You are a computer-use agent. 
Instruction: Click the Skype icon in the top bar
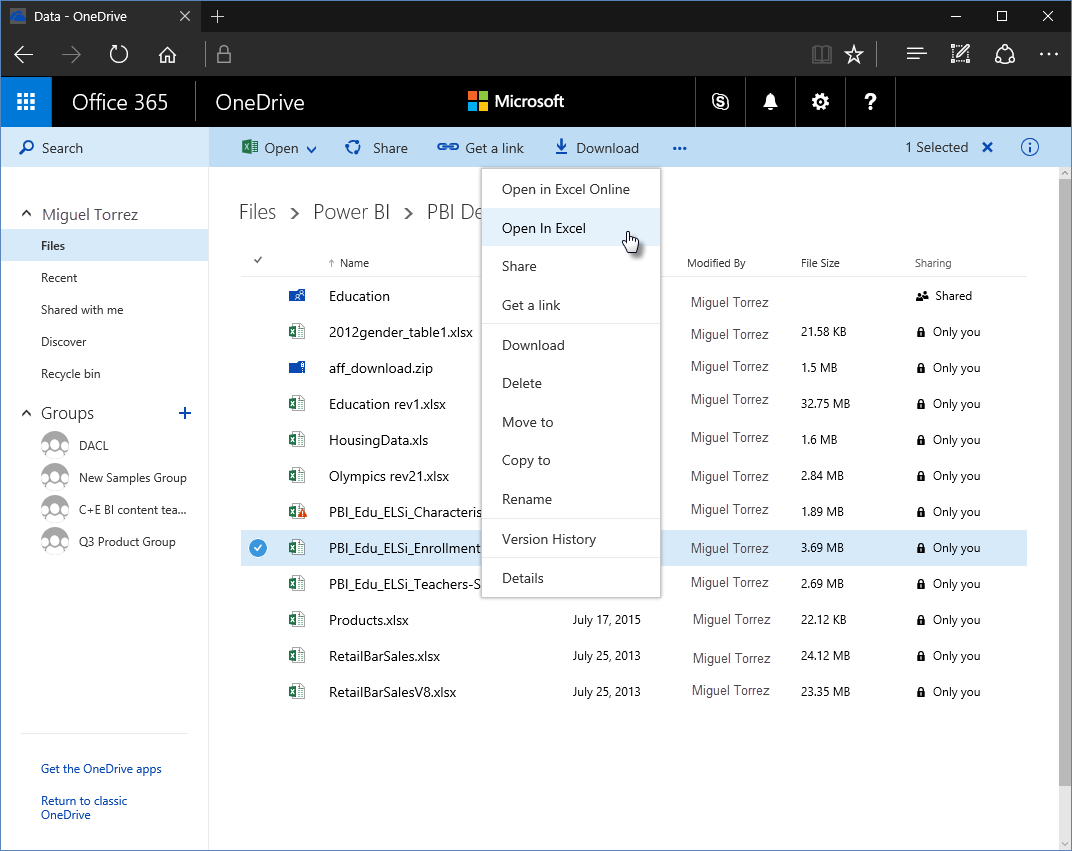click(x=720, y=101)
